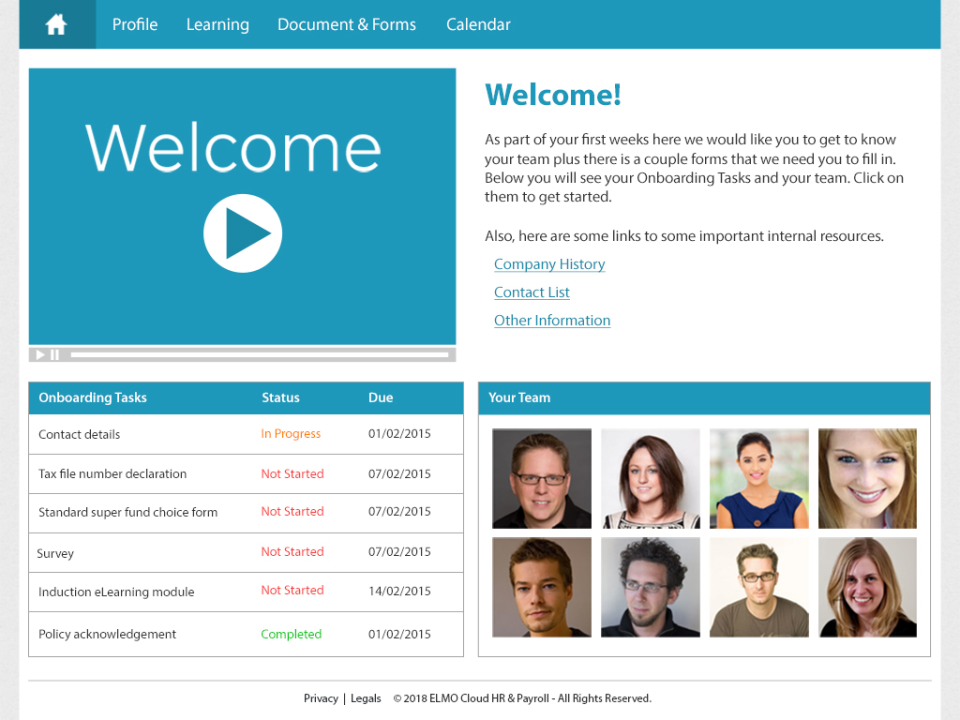Open the Contact List link
This screenshot has width=960, height=720.
pos(531,292)
